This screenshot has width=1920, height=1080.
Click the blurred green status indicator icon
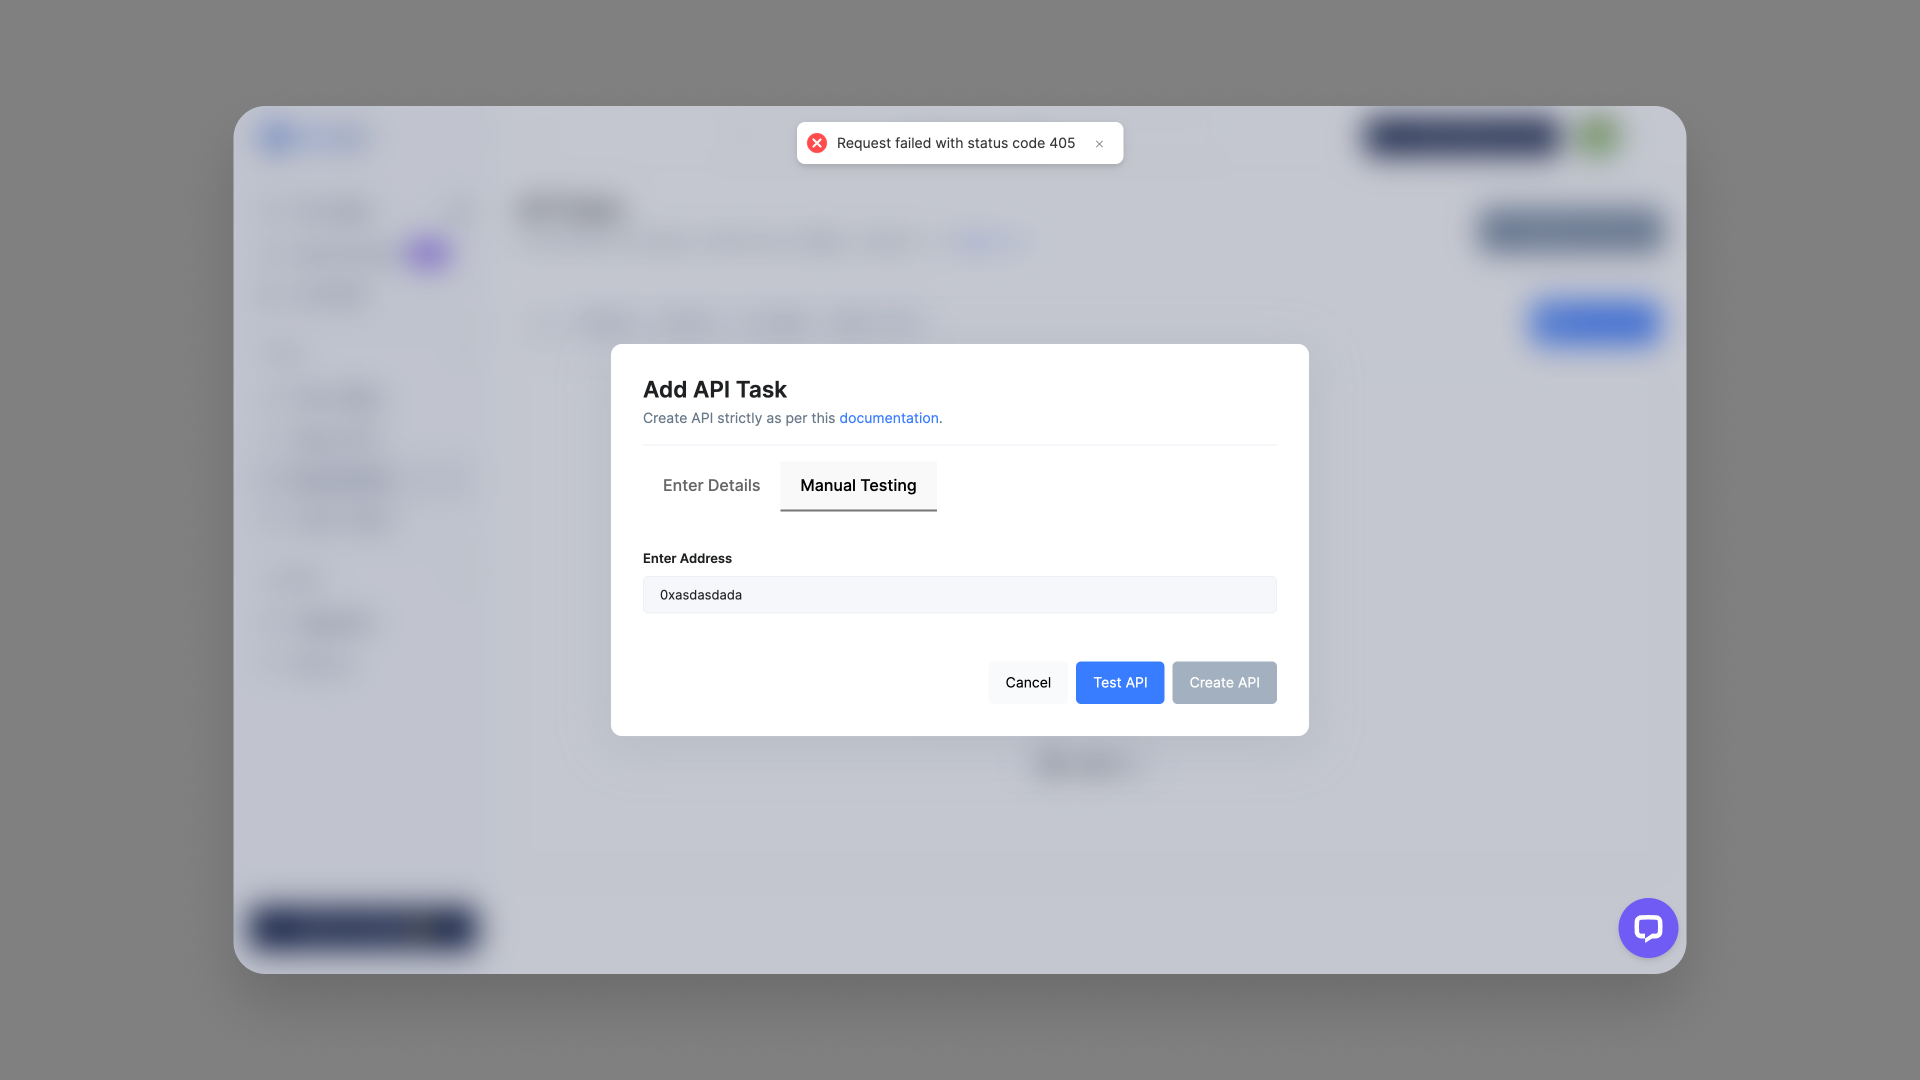point(1600,137)
